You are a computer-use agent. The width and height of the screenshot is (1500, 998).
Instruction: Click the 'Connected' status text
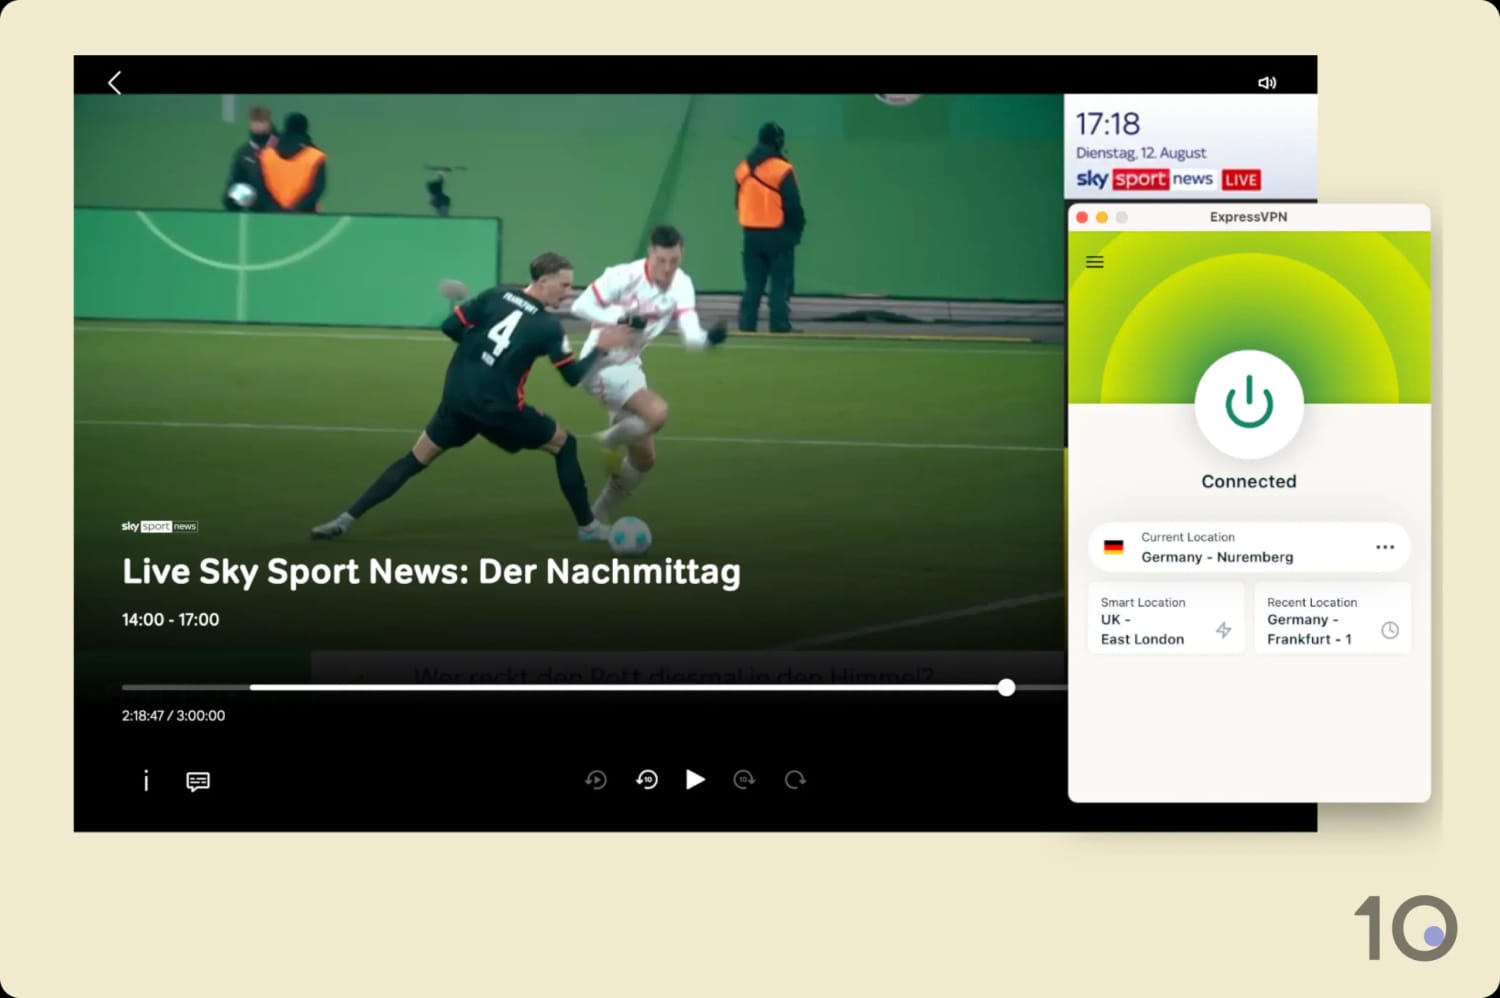click(1249, 481)
